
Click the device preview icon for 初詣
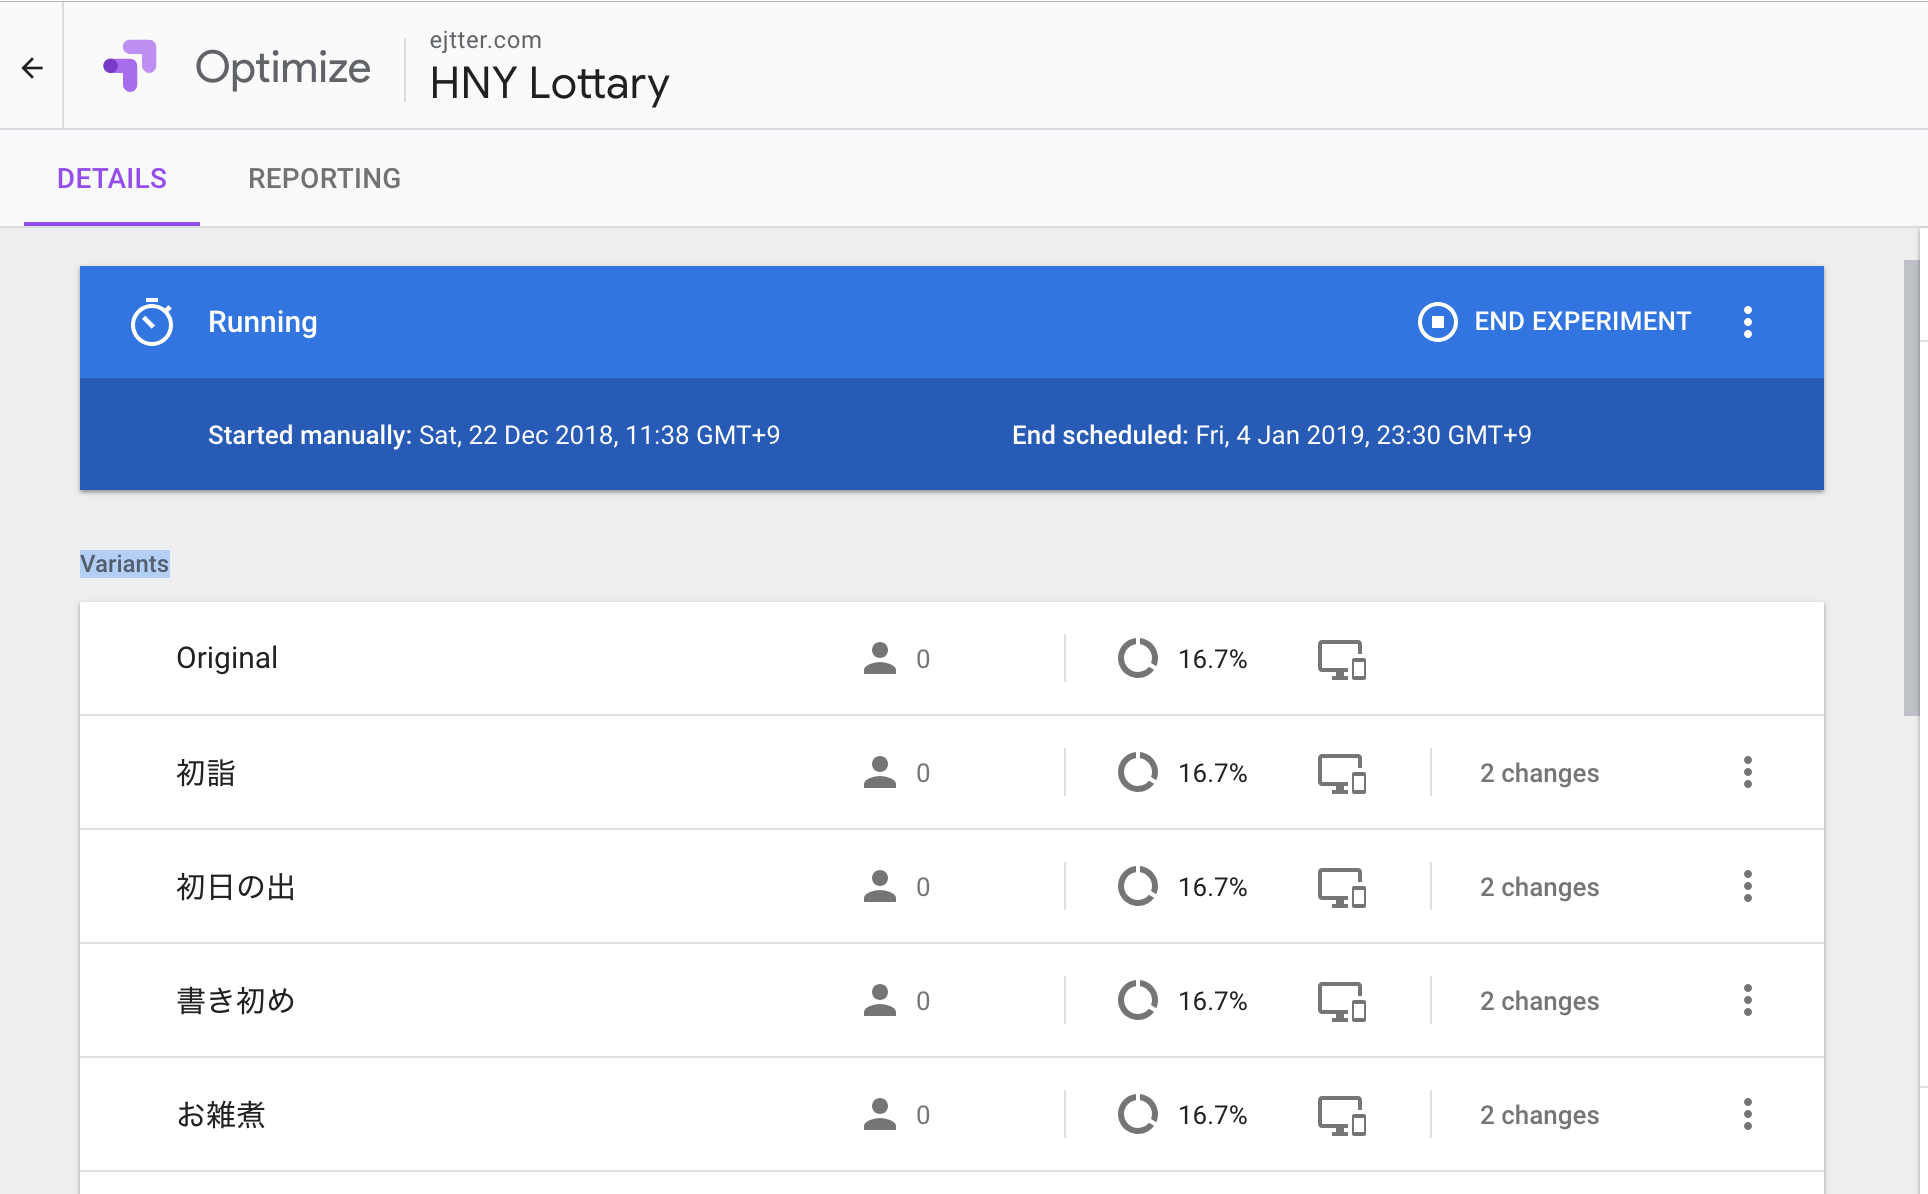coord(1341,773)
